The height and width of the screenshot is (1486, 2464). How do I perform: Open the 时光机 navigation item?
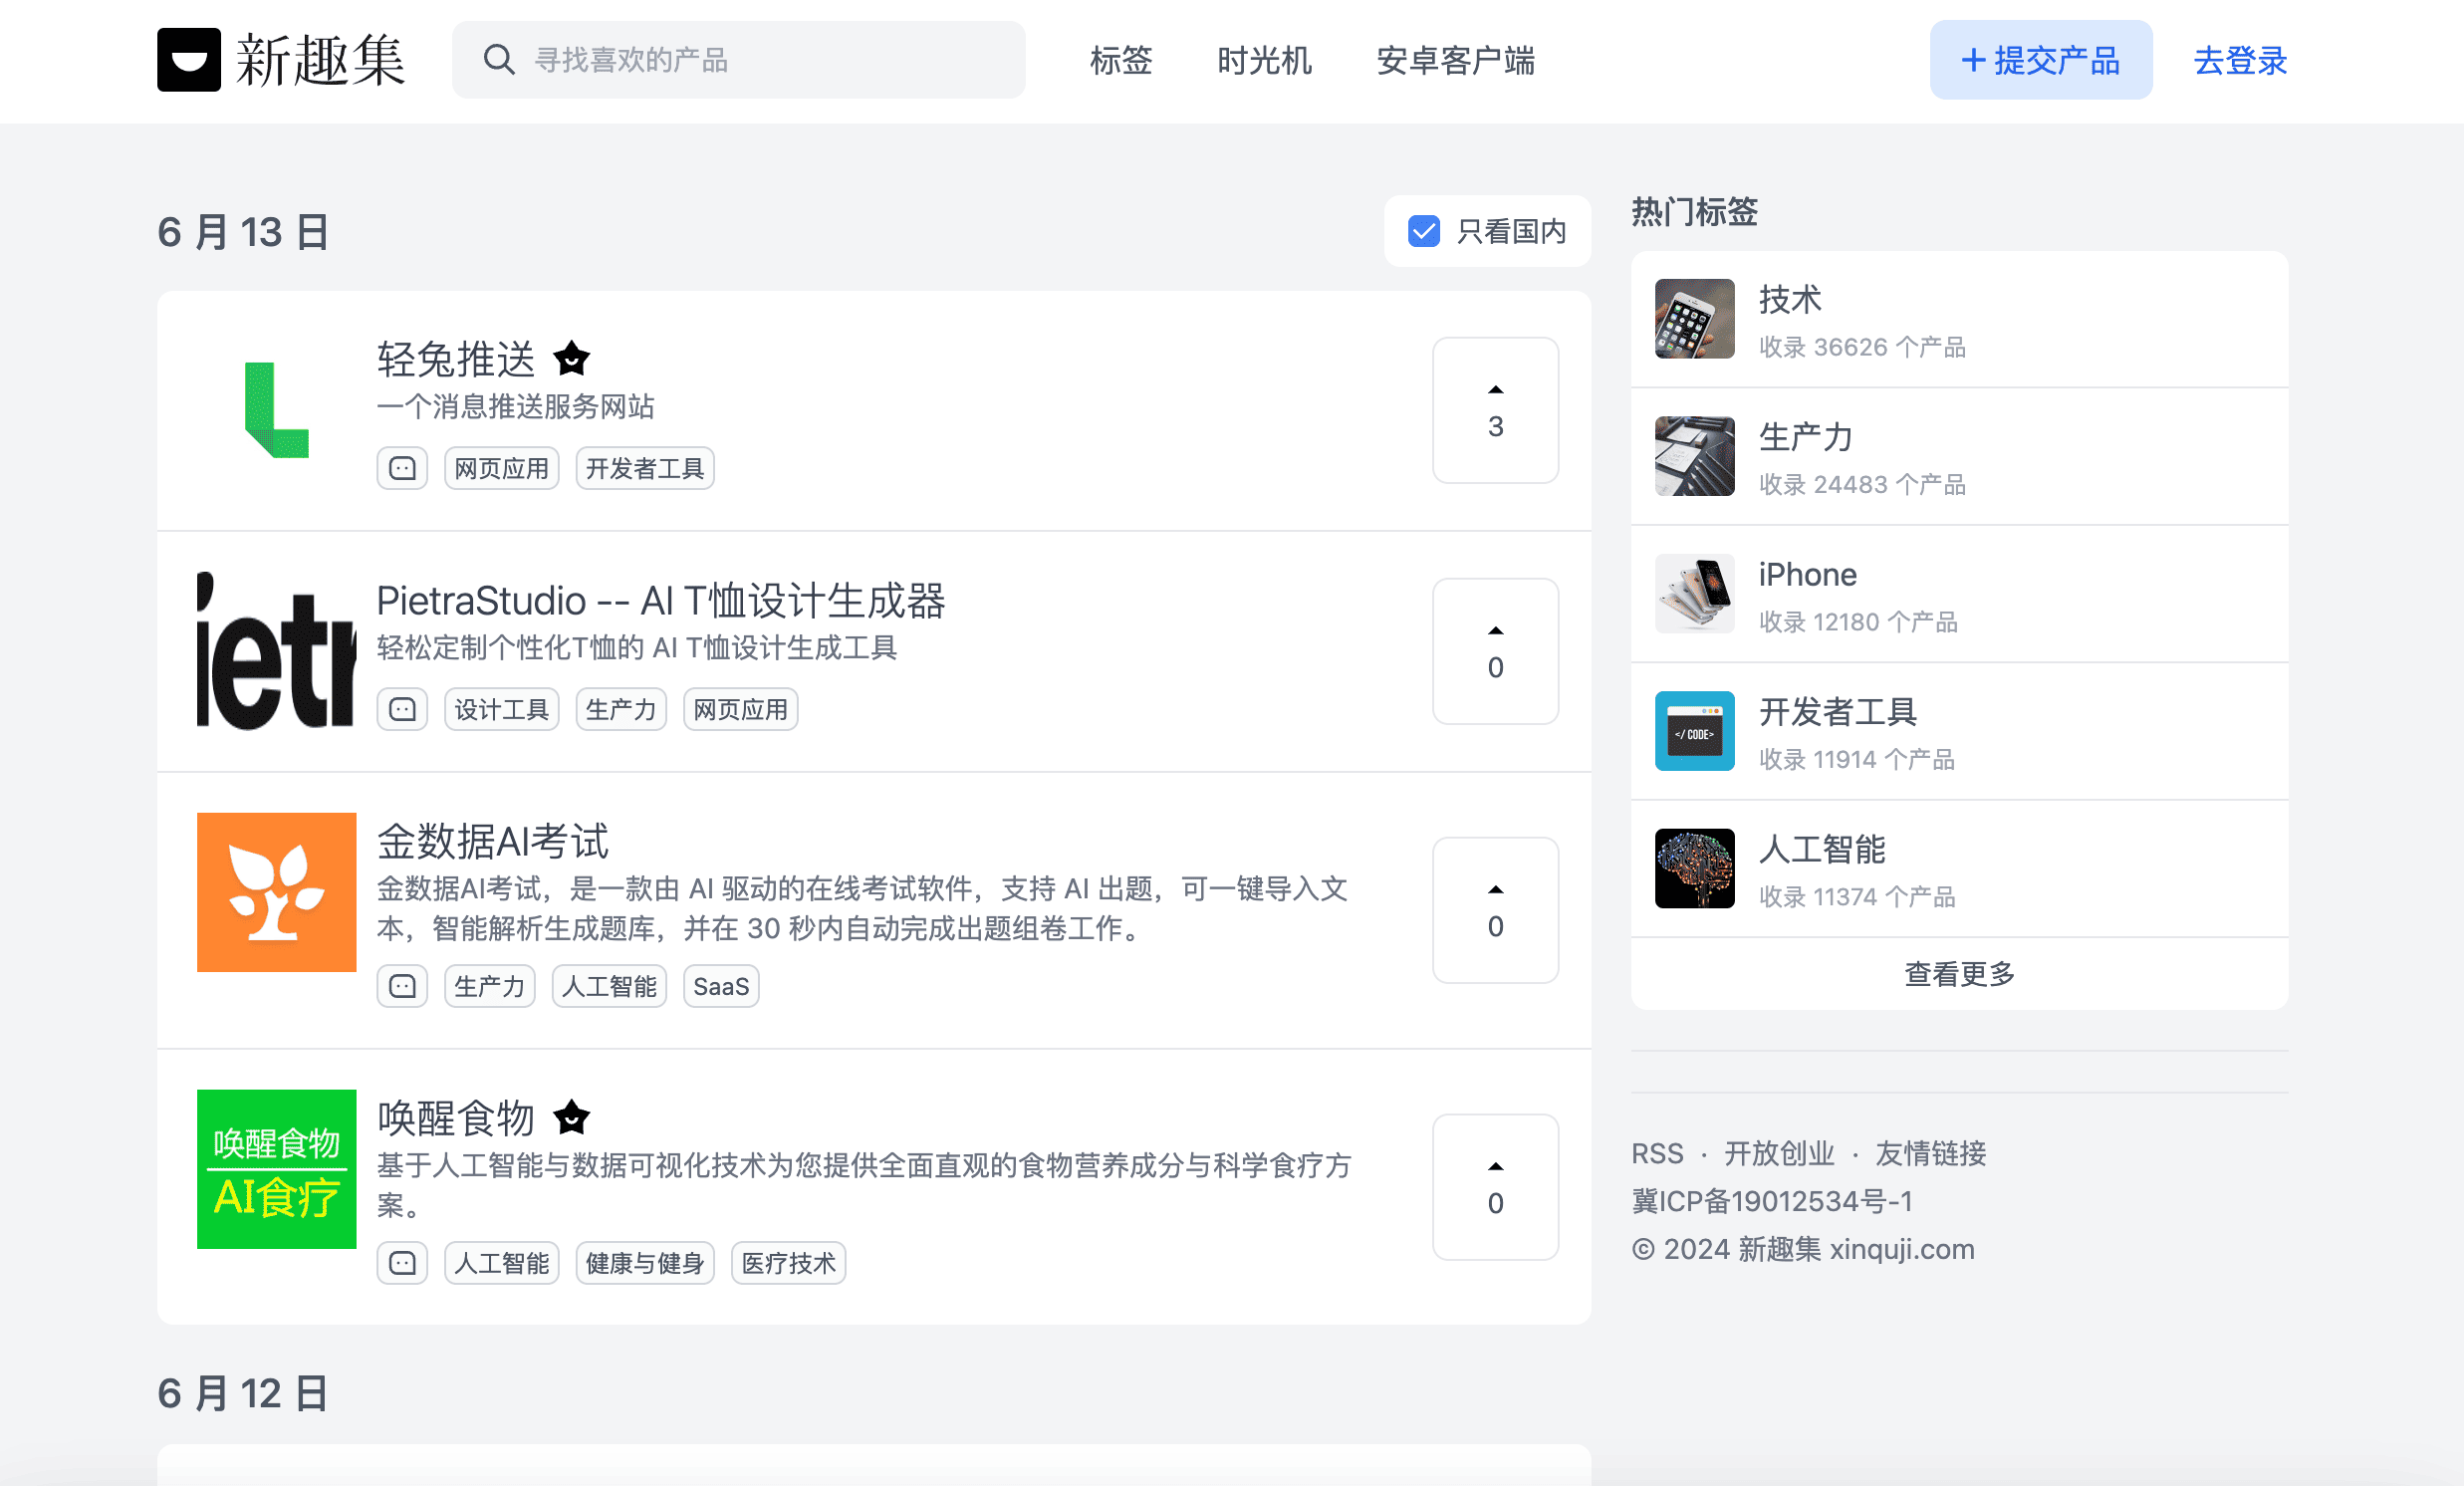[x=1264, y=60]
